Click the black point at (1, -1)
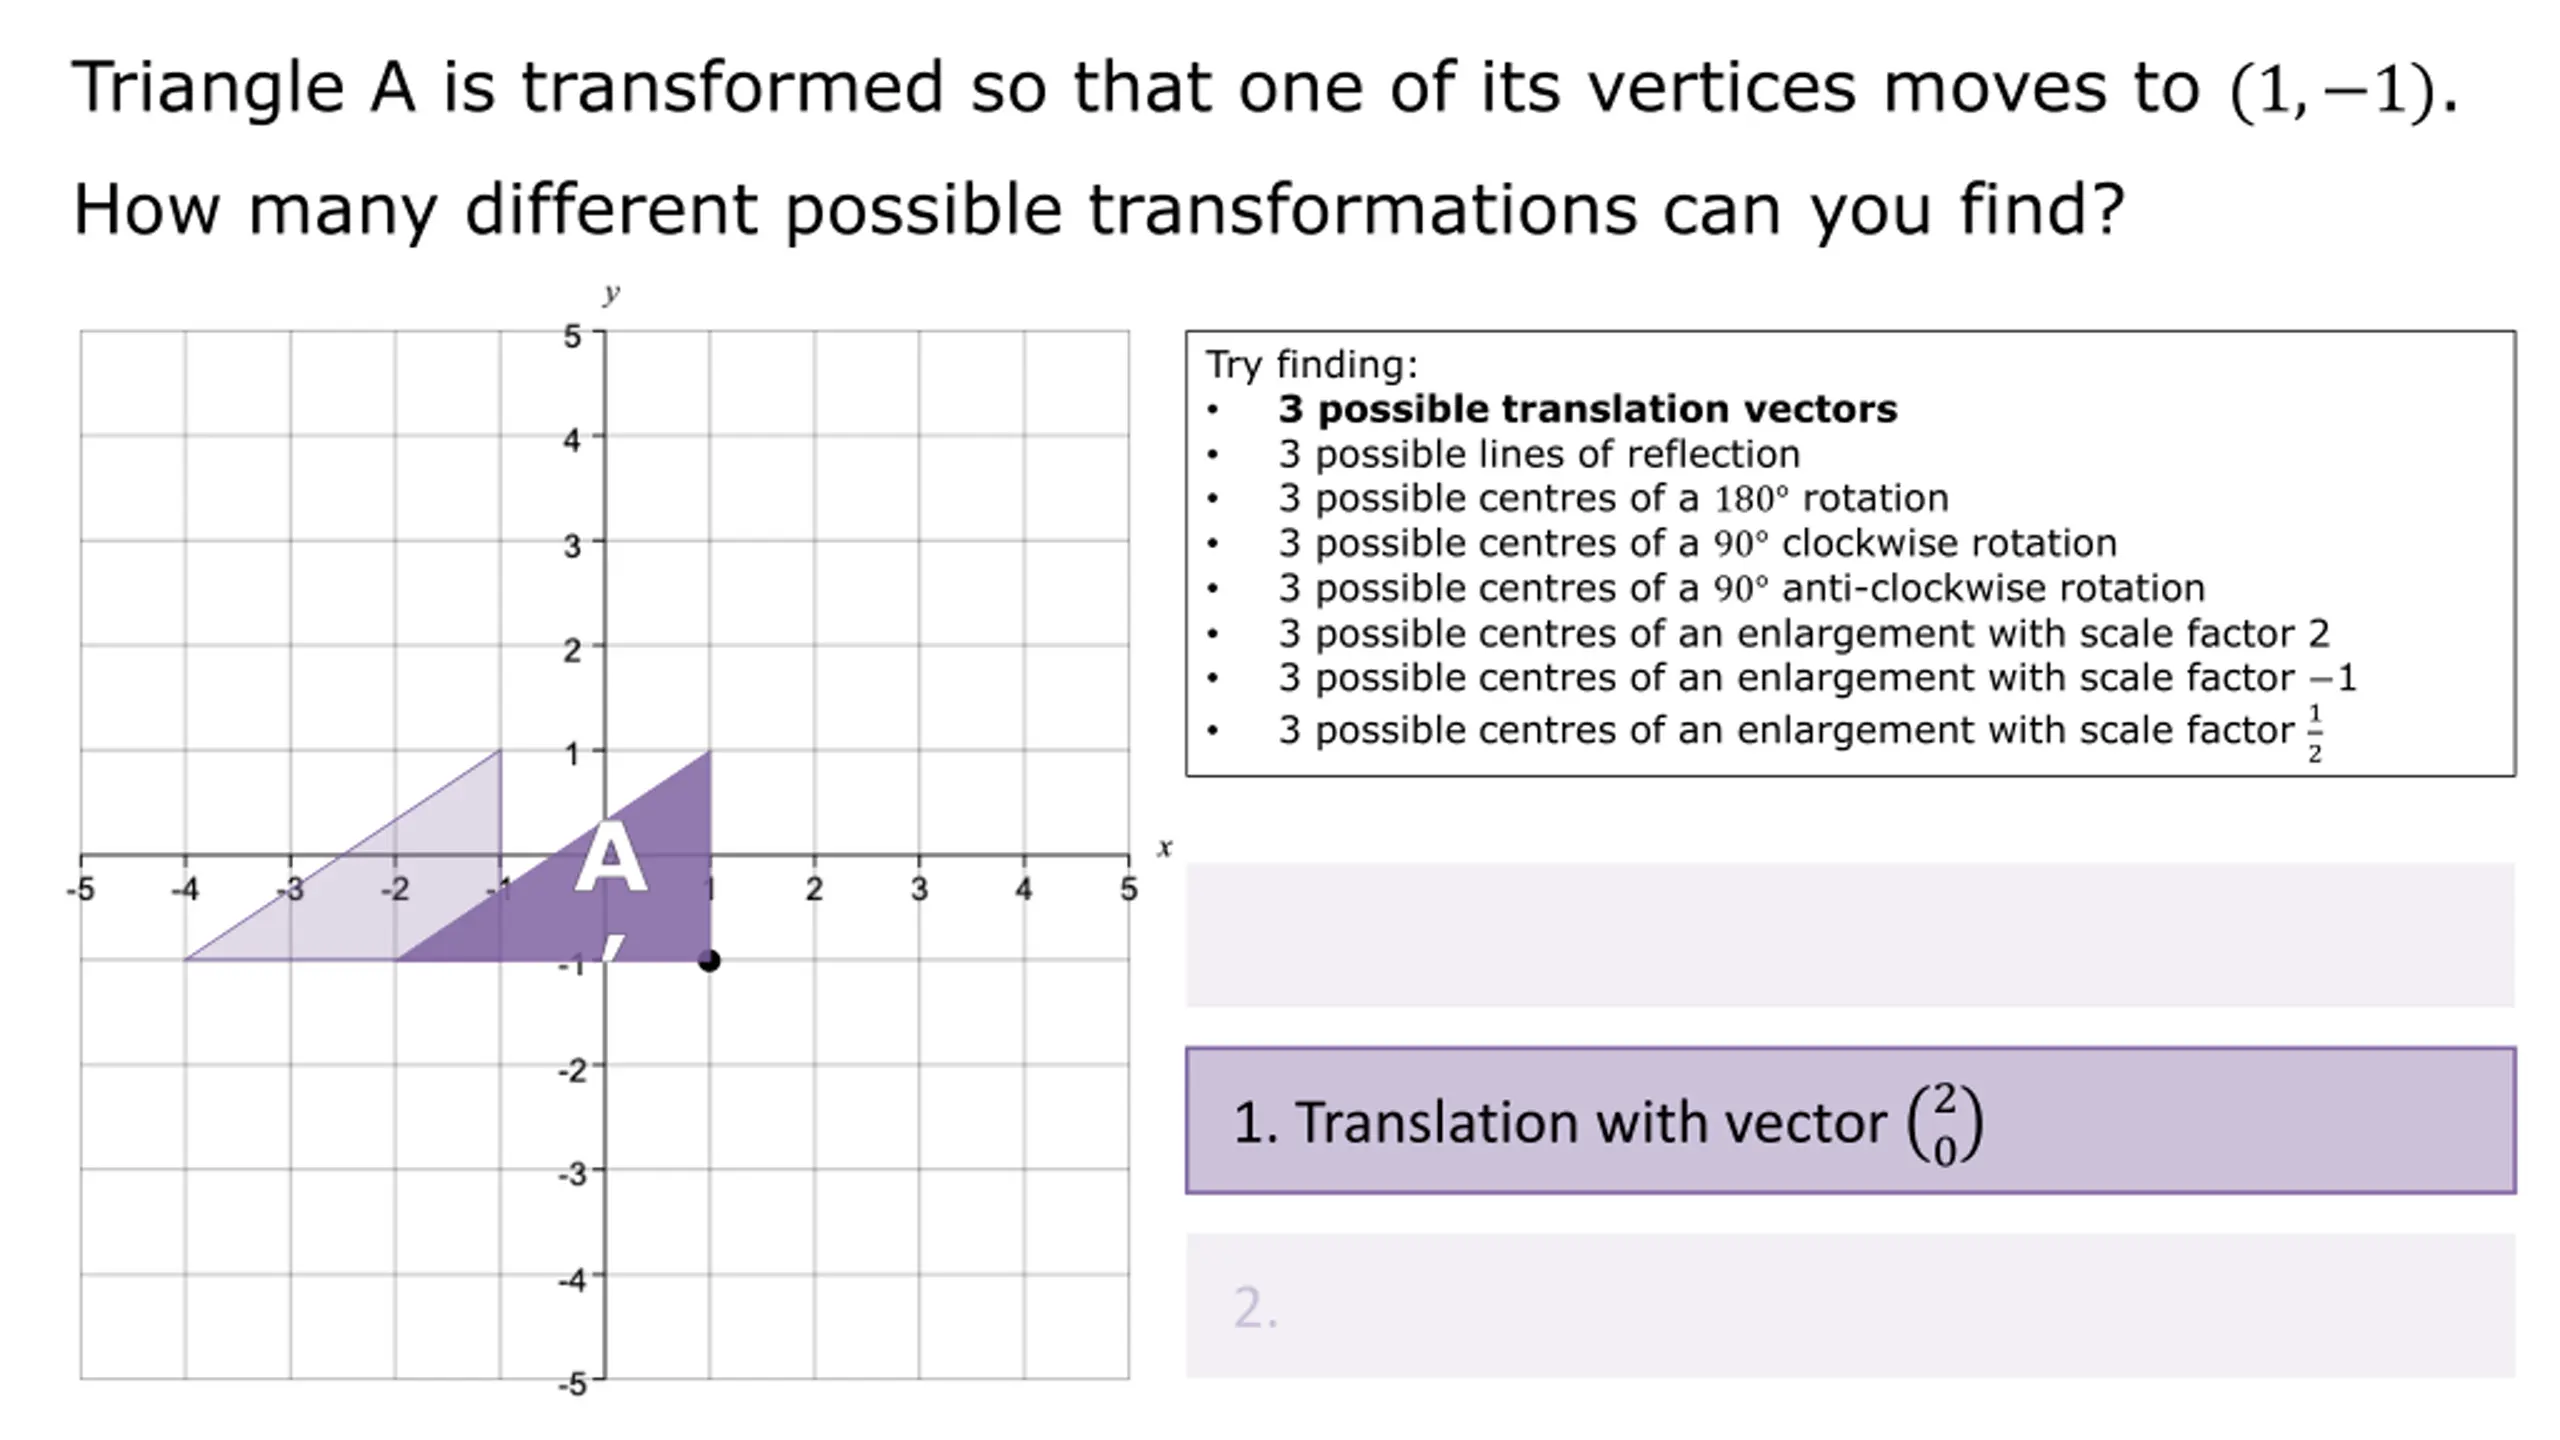 click(x=709, y=961)
